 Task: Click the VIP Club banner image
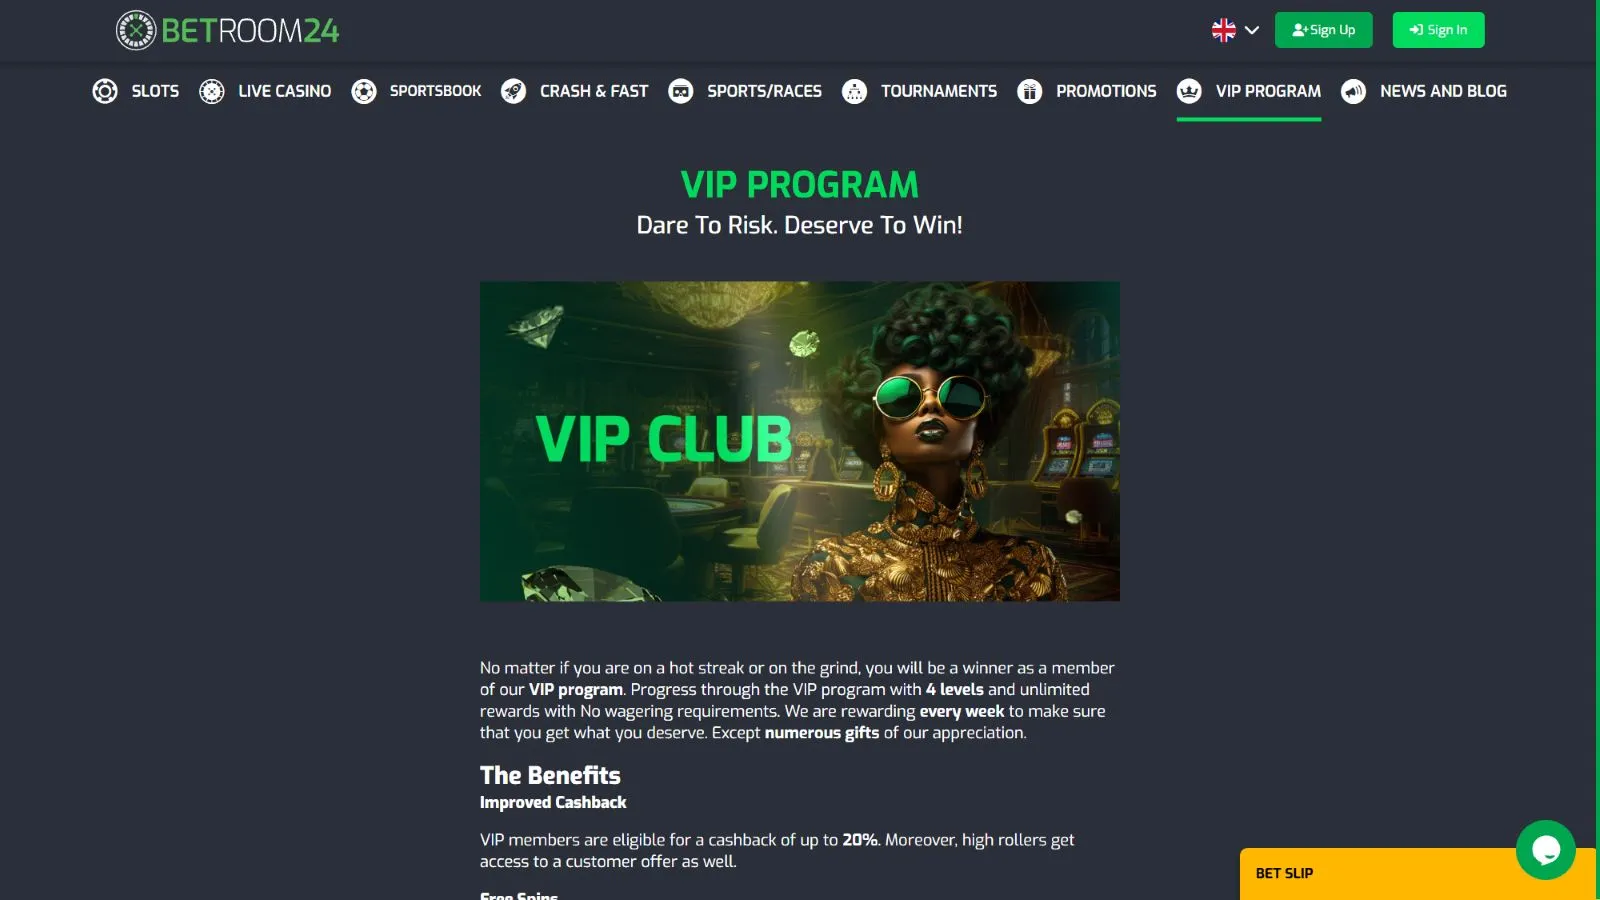(800, 441)
